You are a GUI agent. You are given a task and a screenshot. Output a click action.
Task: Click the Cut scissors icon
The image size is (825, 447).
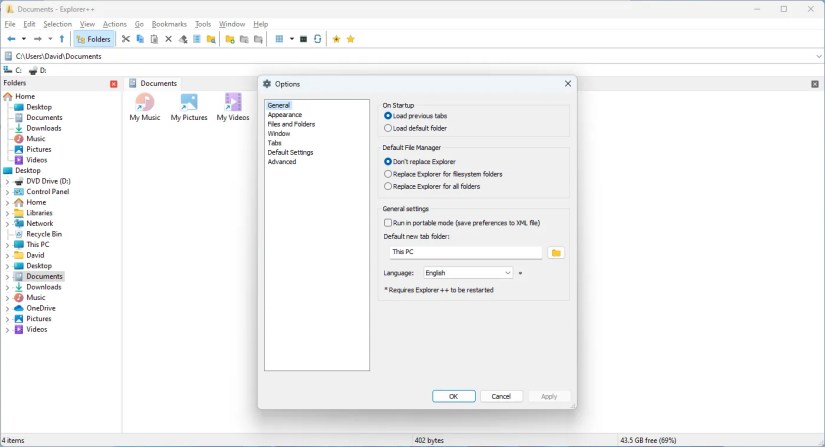(x=126, y=39)
